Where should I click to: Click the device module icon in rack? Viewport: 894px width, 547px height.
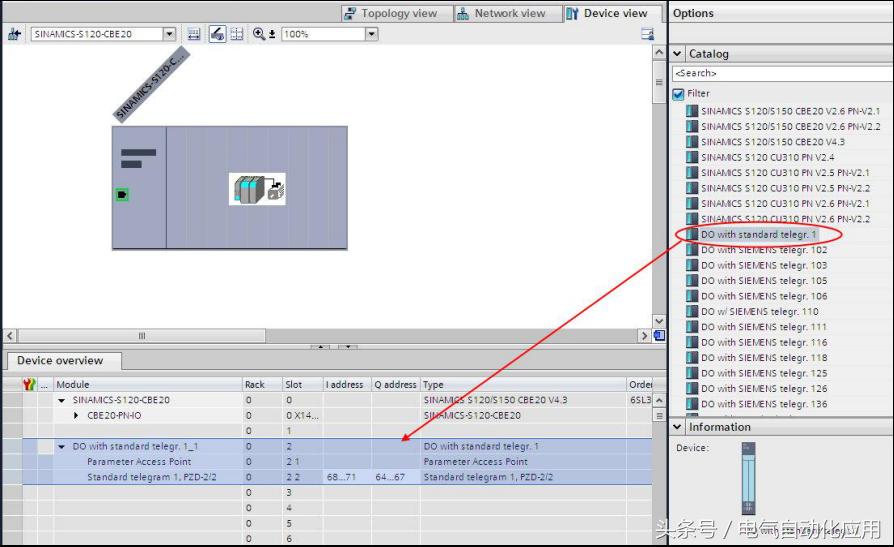tap(257, 189)
